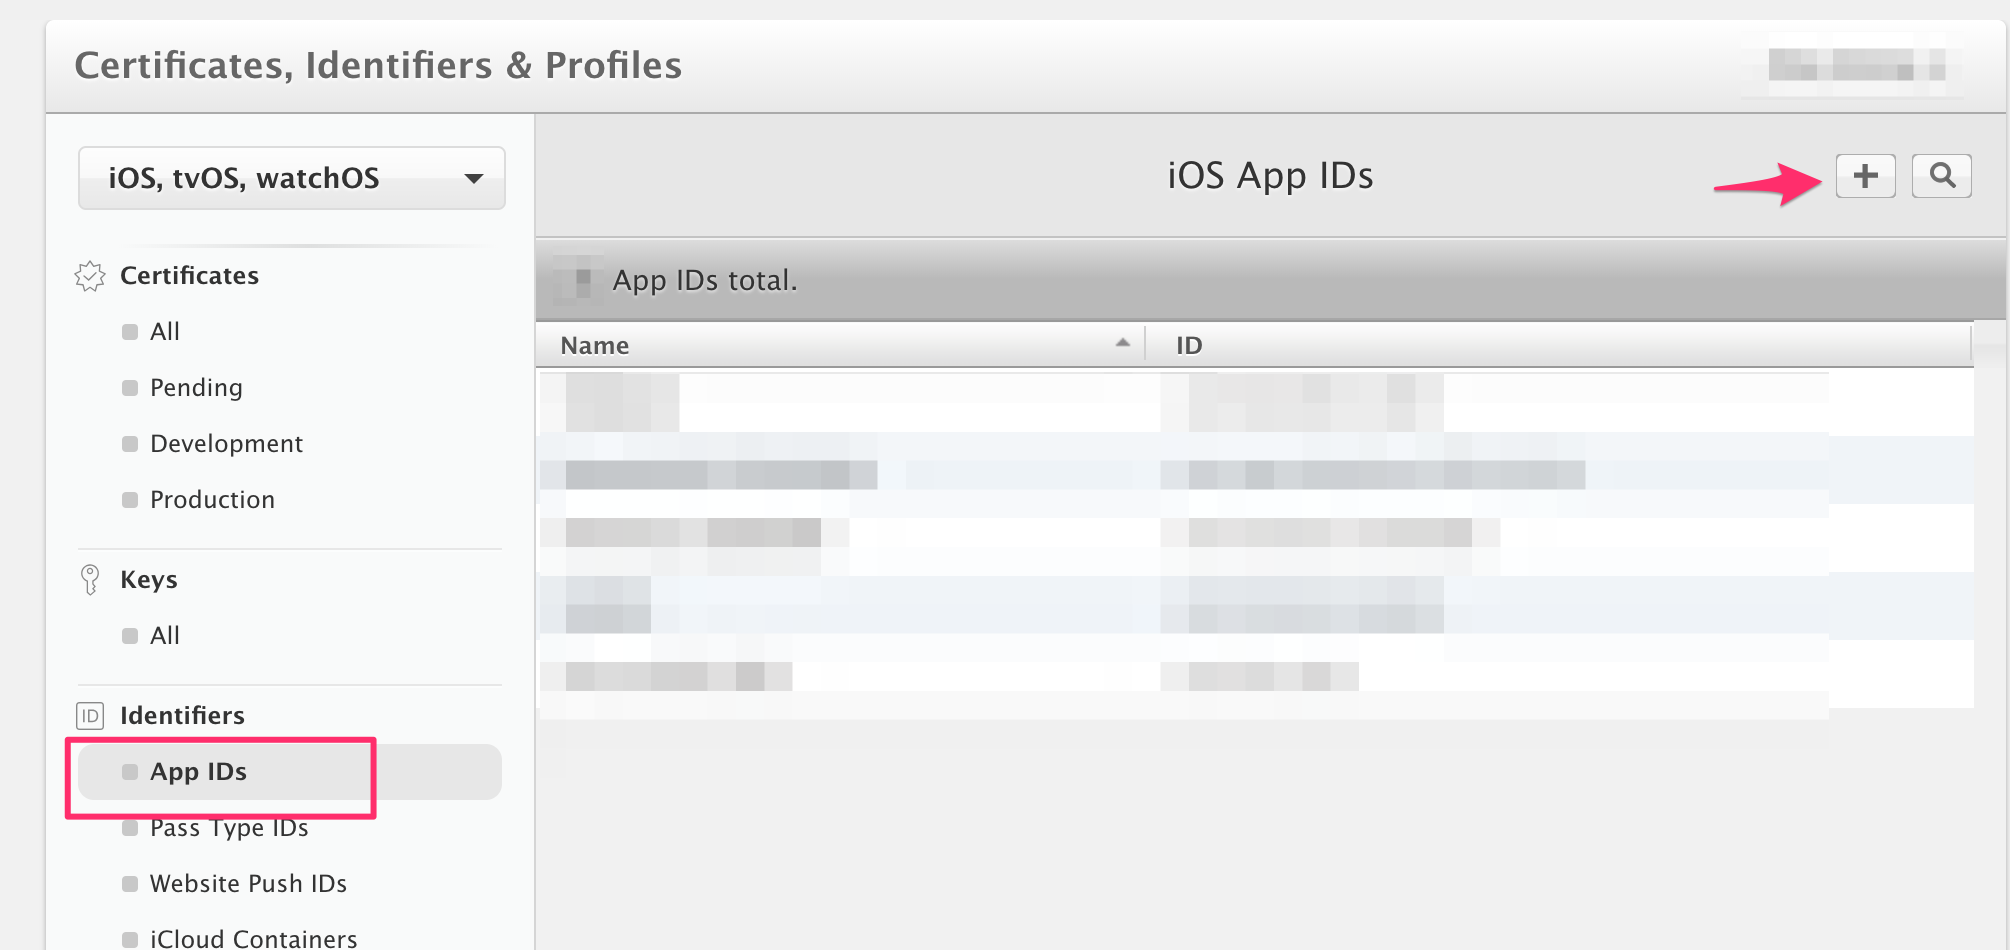Click the ID column header

pyautogui.click(x=1558, y=345)
